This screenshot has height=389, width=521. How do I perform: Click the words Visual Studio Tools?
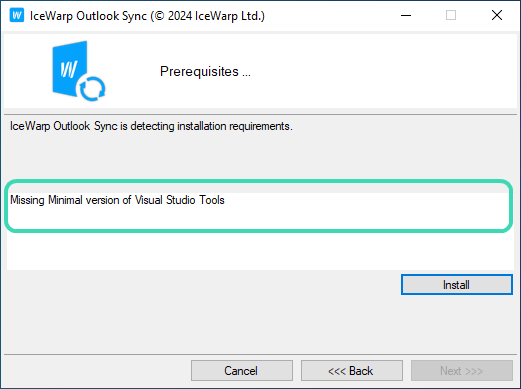(x=180, y=200)
